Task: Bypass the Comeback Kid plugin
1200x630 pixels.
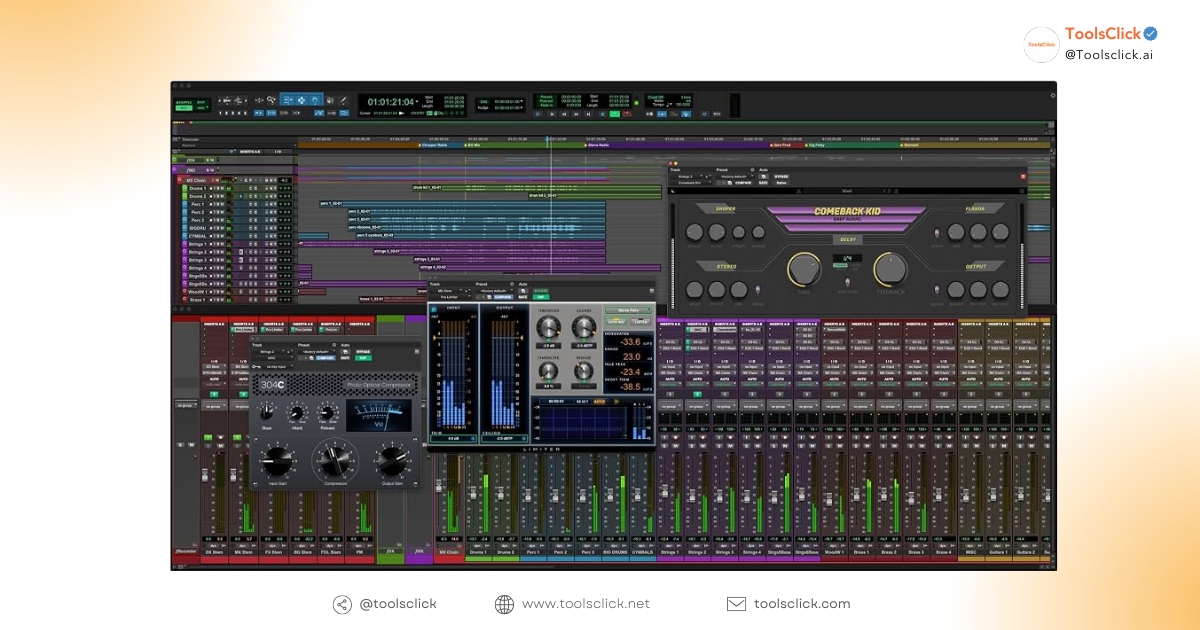Action: (781, 177)
